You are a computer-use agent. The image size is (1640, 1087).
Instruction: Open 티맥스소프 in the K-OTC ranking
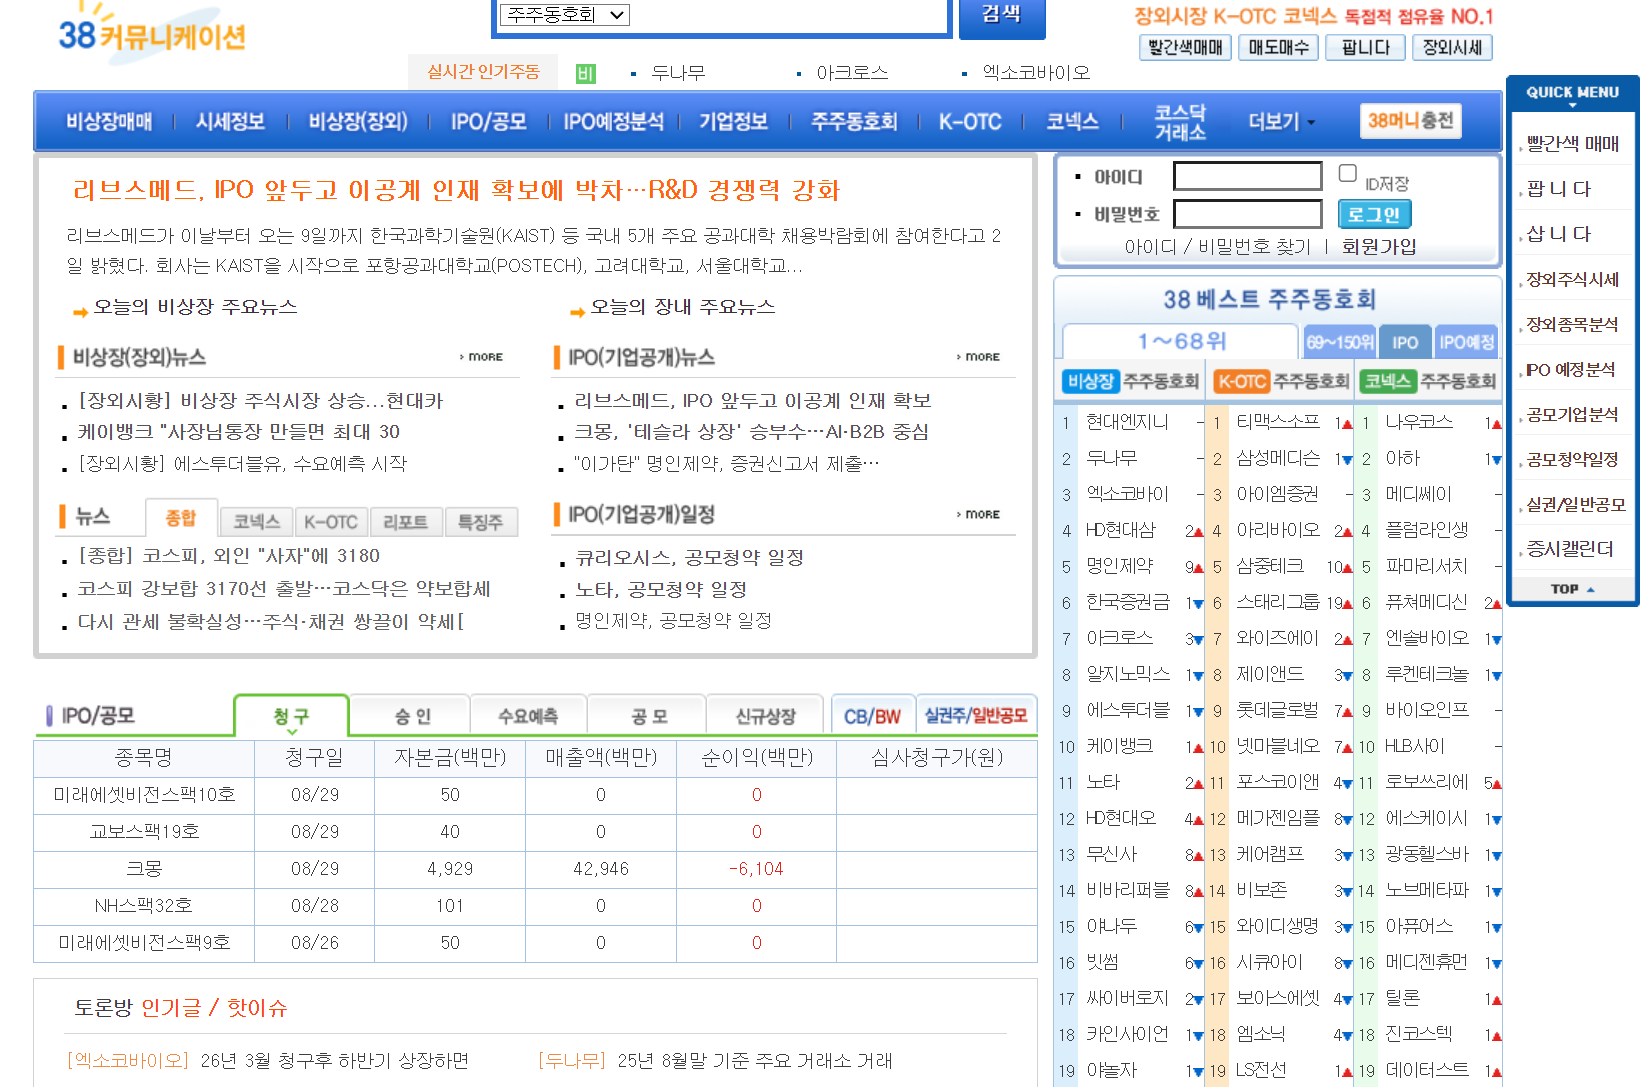click(x=1277, y=422)
